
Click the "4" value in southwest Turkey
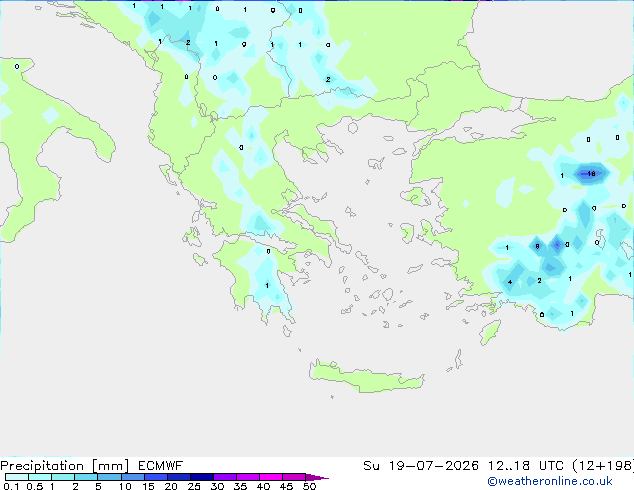click(510, 282)
